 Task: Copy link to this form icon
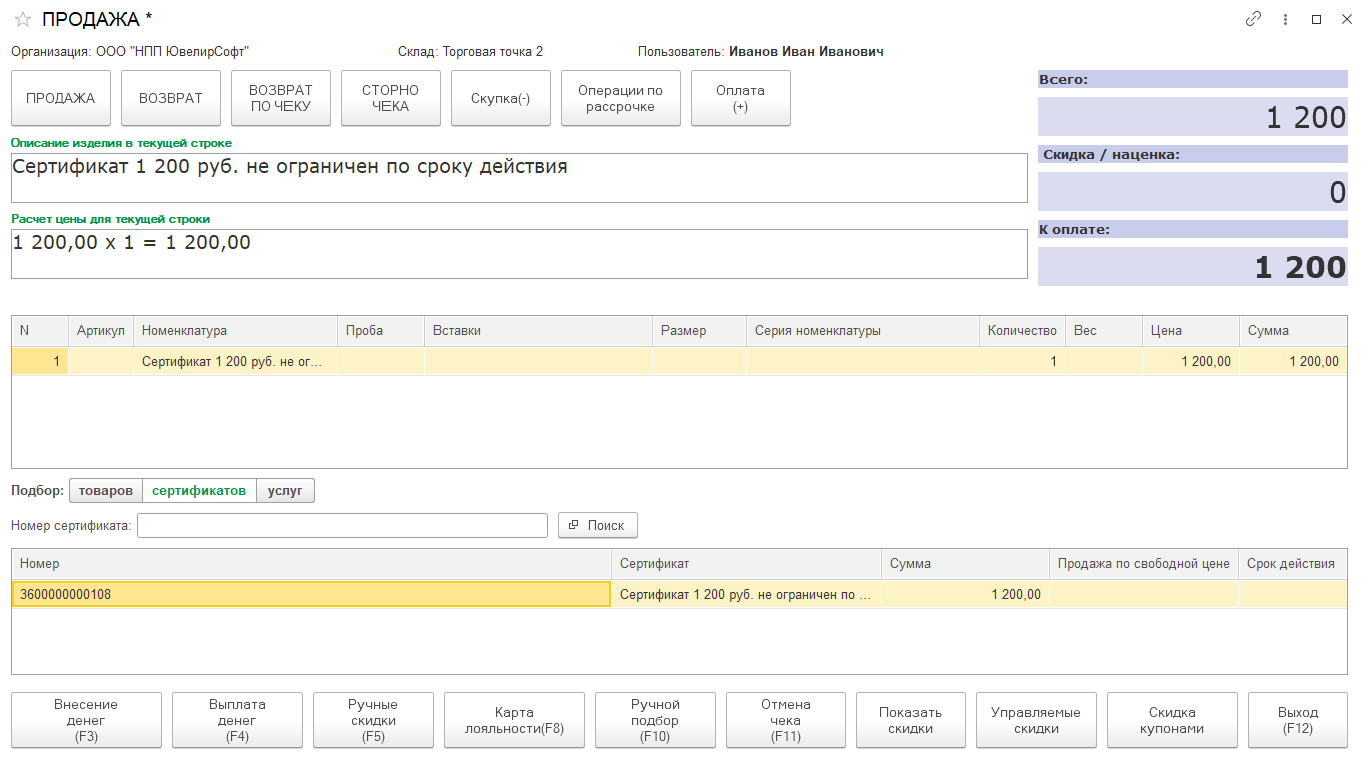click(1253, 19)
